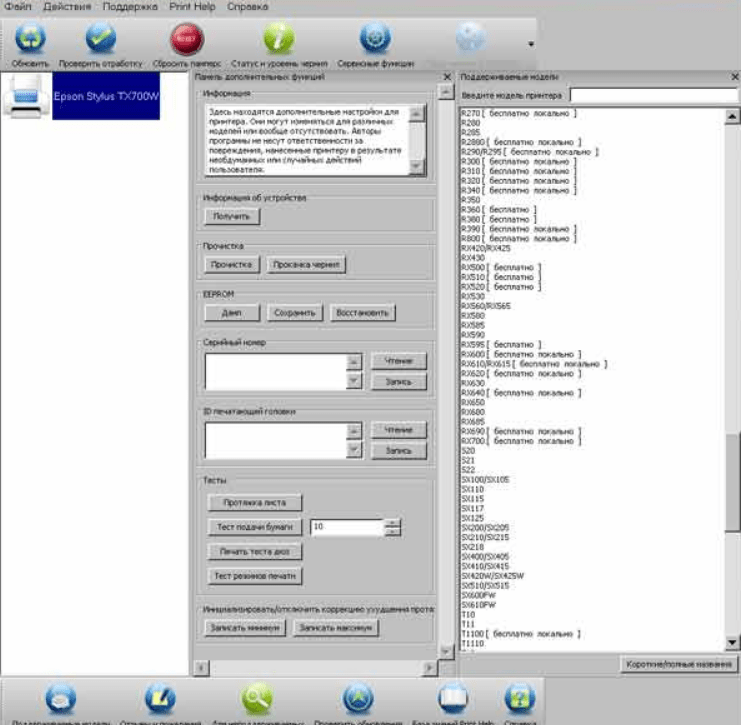Click the Печать теста дюз button
Screen dimensions: 741x725
254,552
